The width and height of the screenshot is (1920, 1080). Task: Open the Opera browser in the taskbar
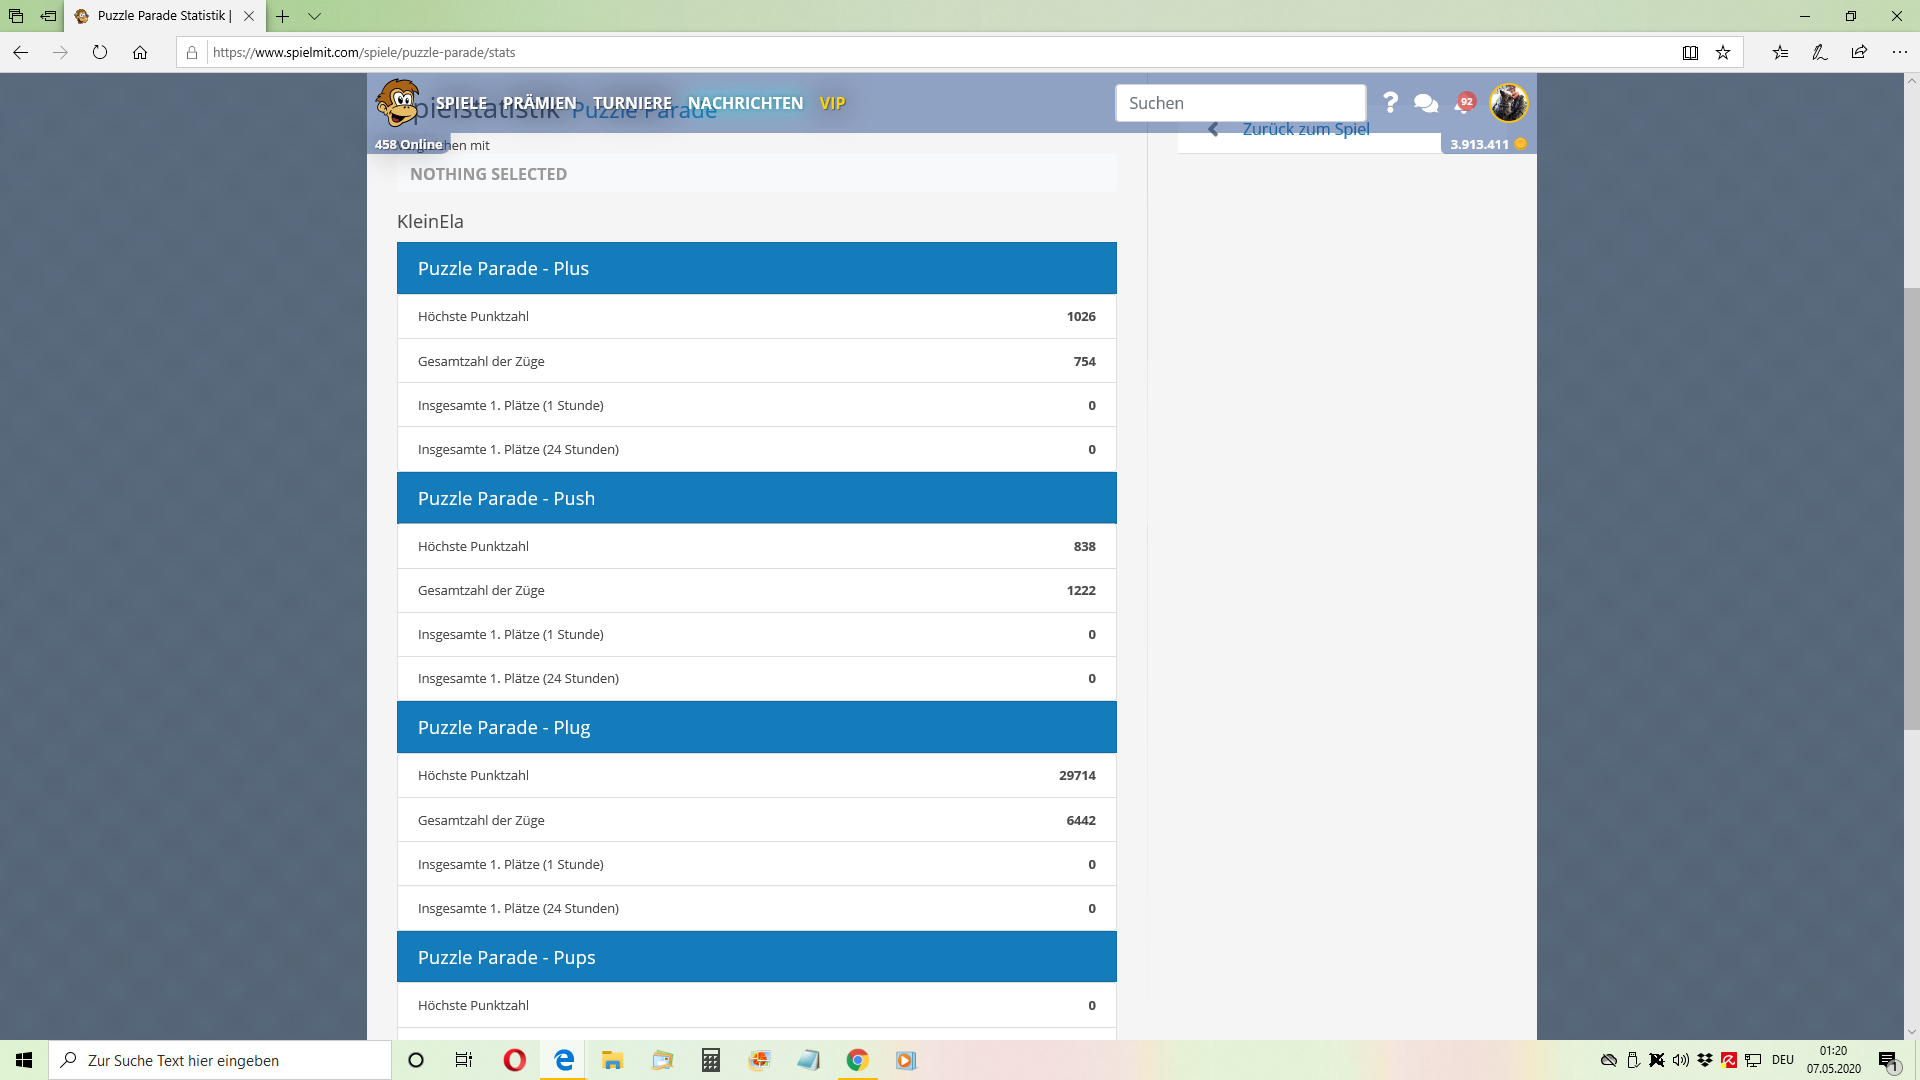coord(515,1060)
